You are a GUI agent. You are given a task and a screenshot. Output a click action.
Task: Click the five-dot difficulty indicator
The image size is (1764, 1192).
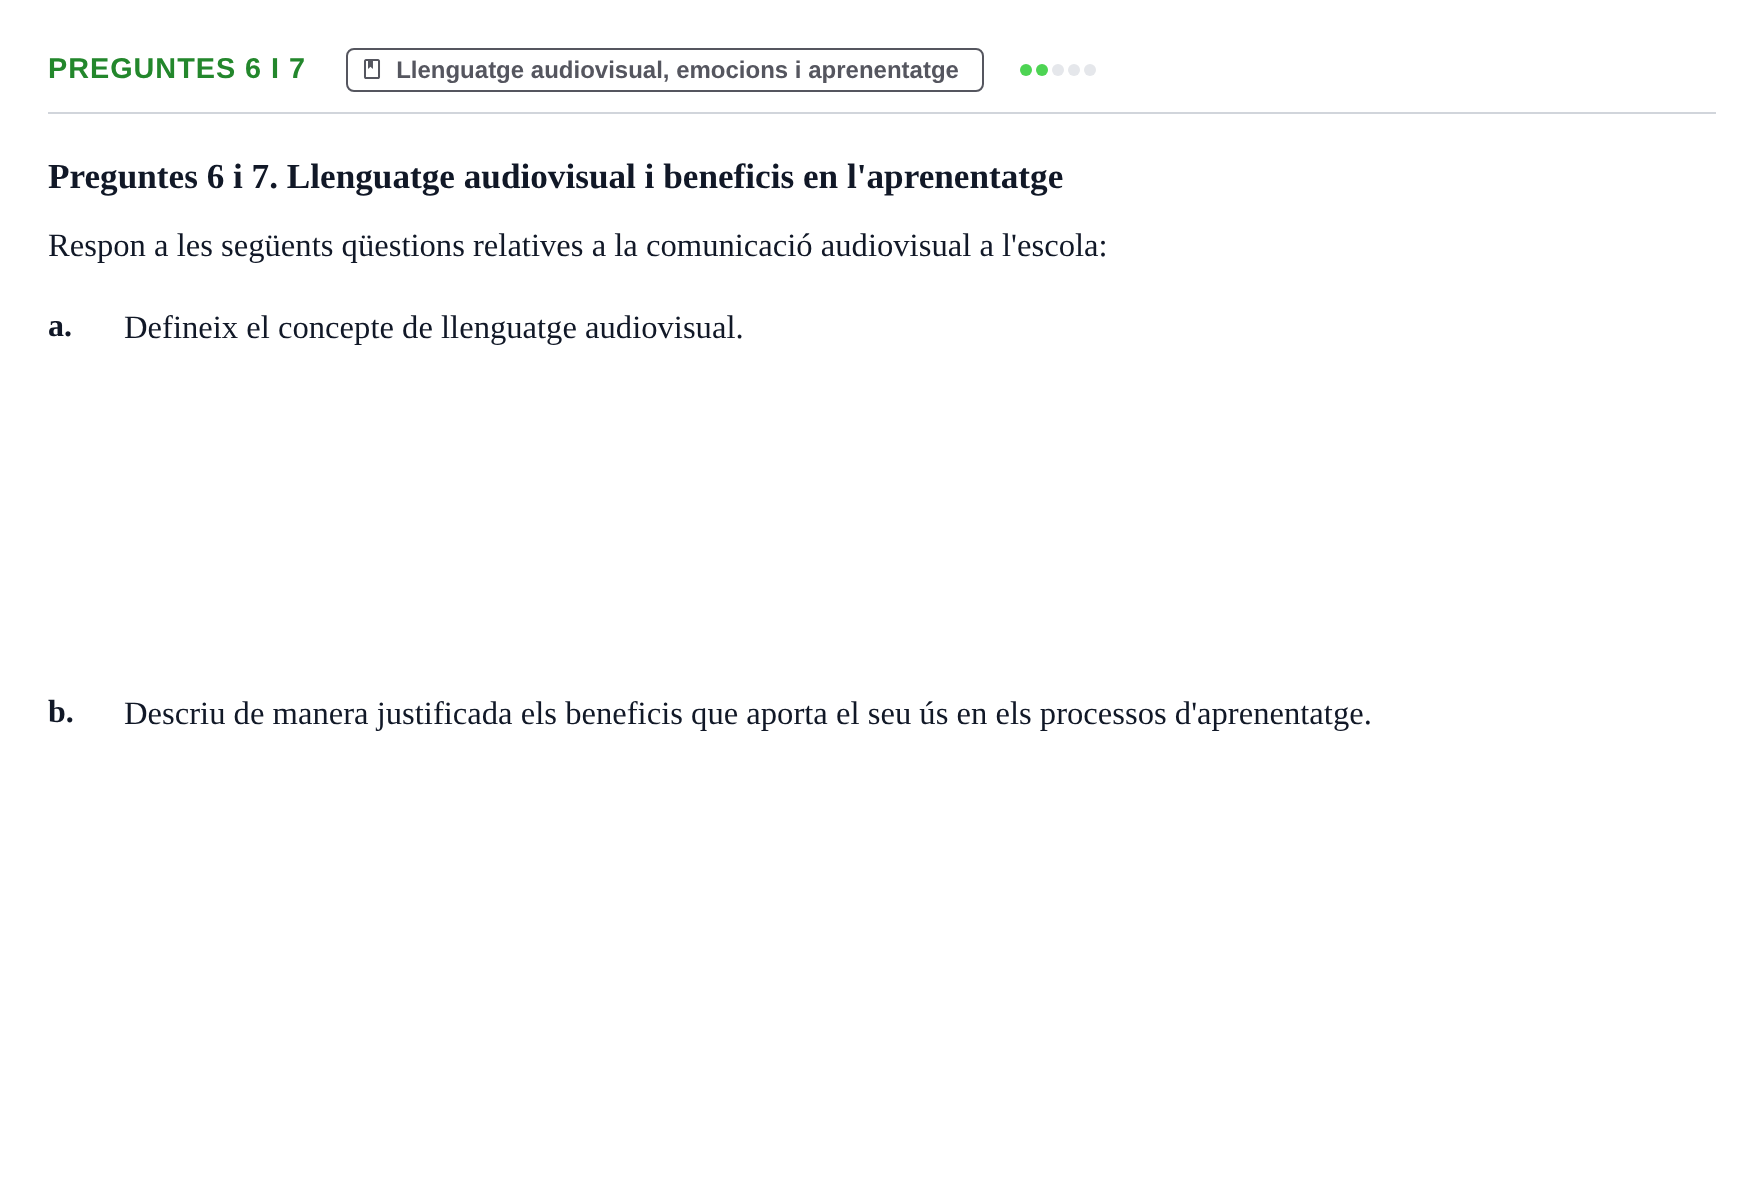pos(1058,70)
